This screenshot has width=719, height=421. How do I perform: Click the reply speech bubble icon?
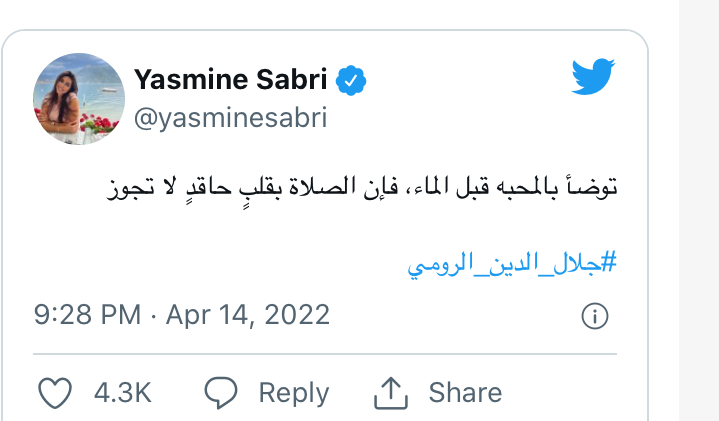[219, 393]
